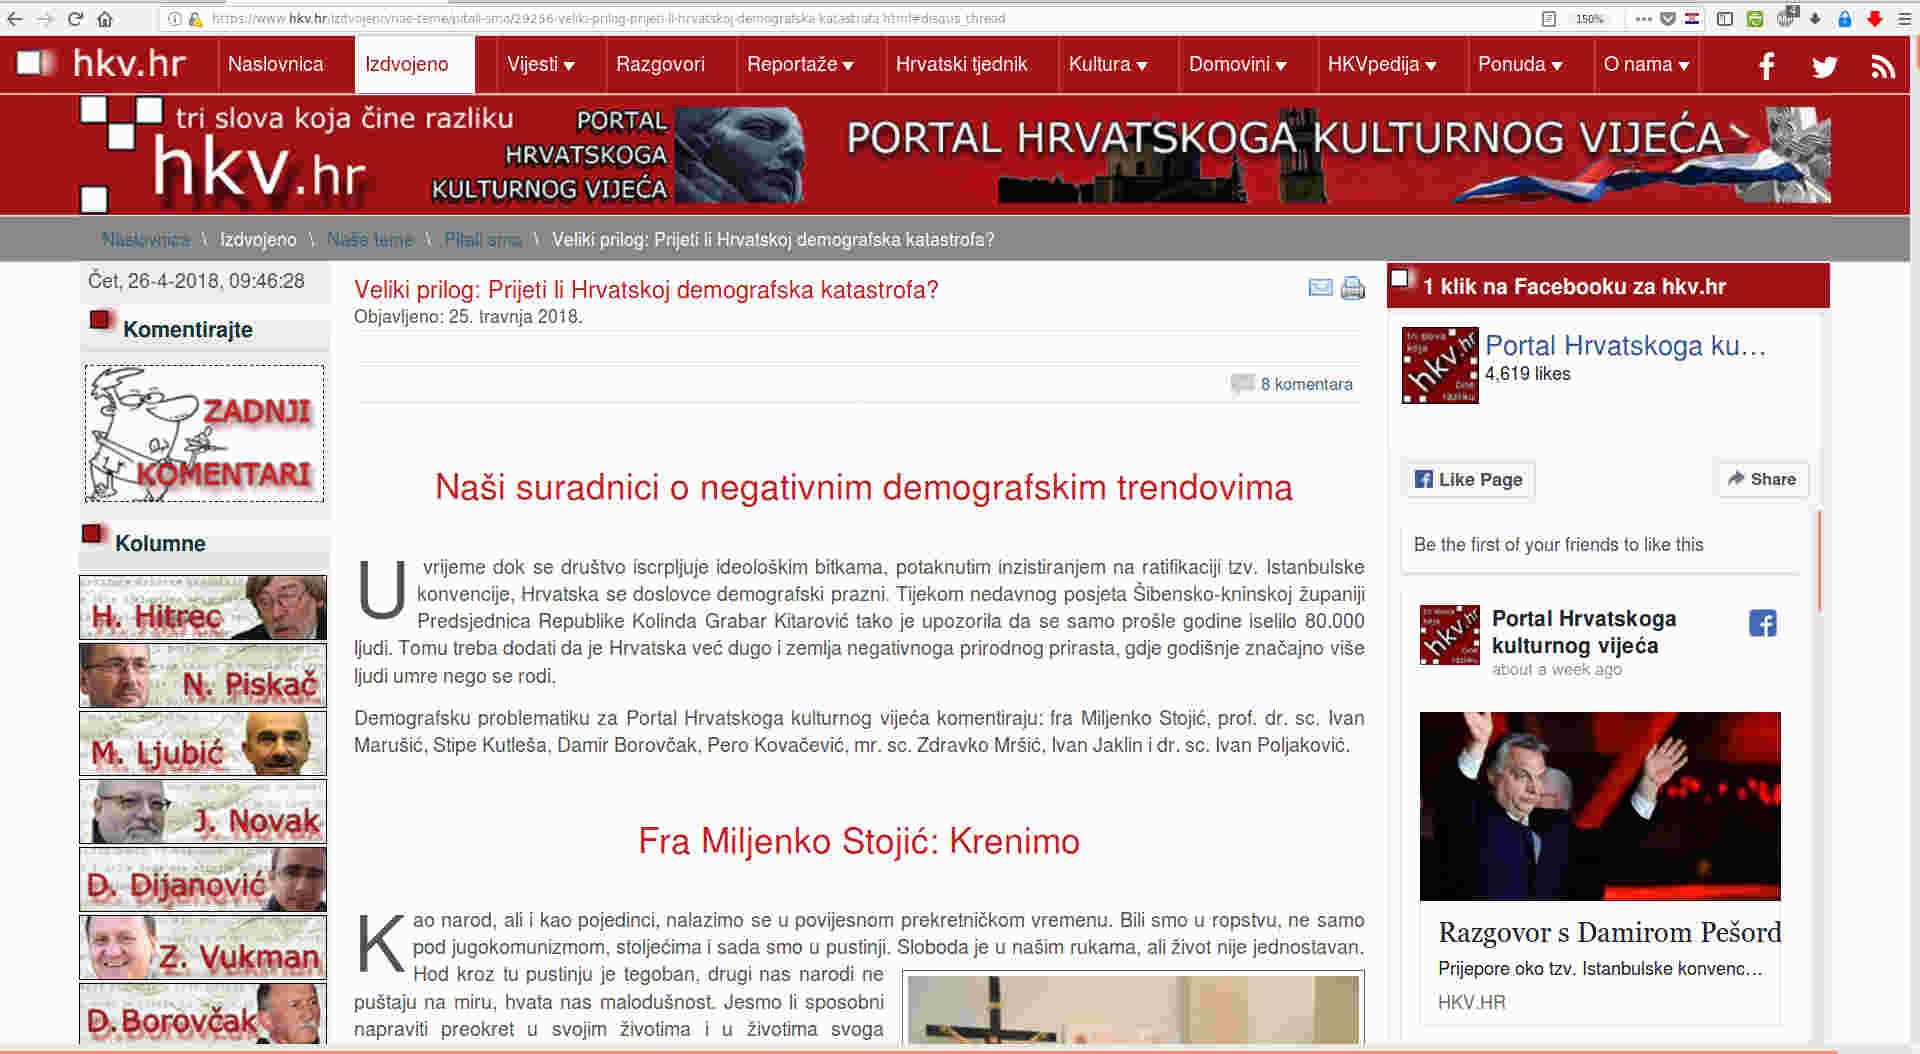Go to browser home page icon
This screenshot has width=1920, height=1054.
coord(105,18)
